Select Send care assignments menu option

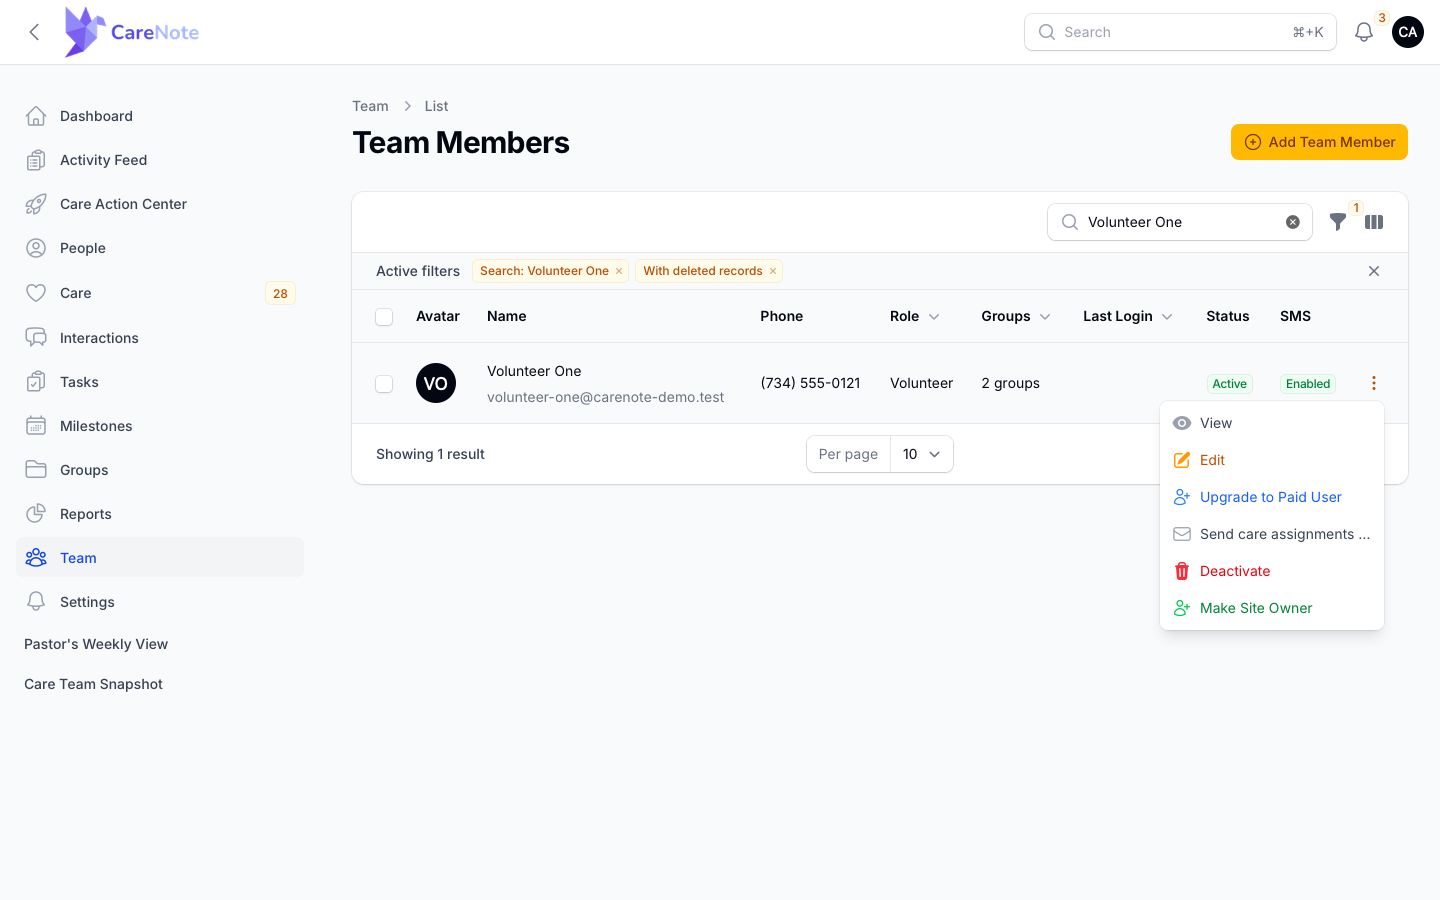click(x=1272, y=534)
